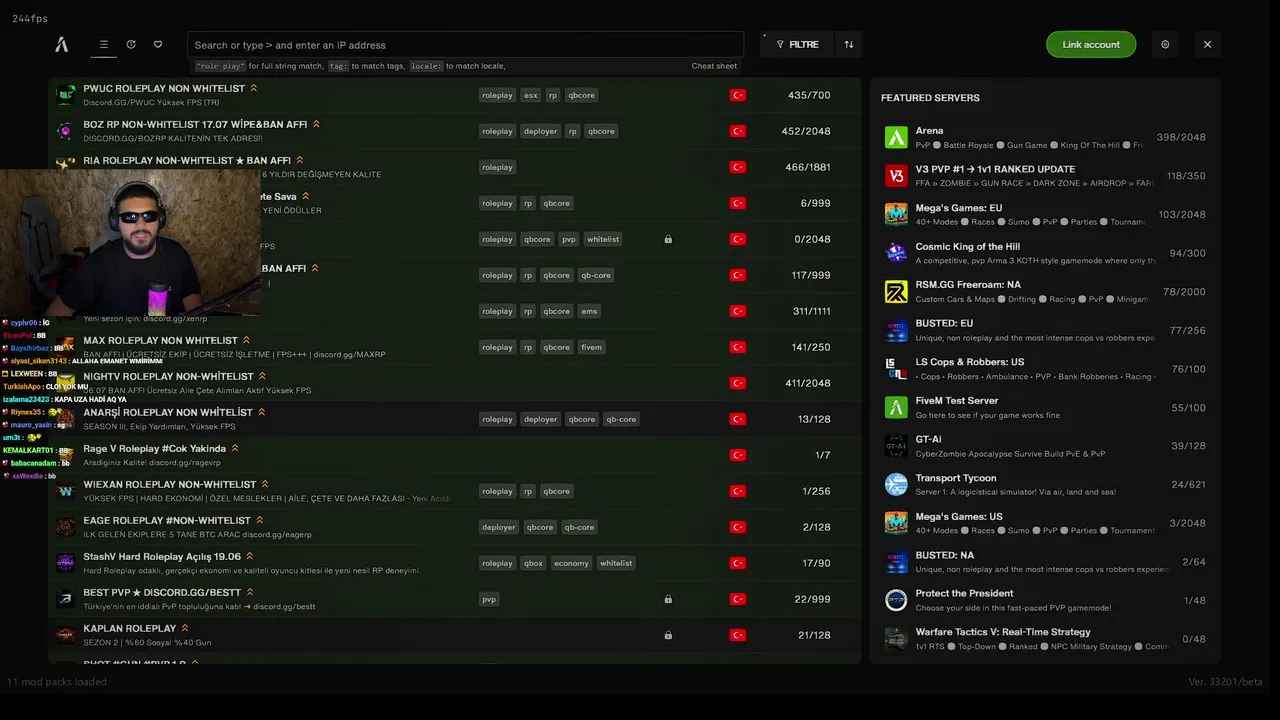Click the boost chevron beside NIGHTV ROLEPLAY
This screenshot has height=720, width=1280.
262,376
